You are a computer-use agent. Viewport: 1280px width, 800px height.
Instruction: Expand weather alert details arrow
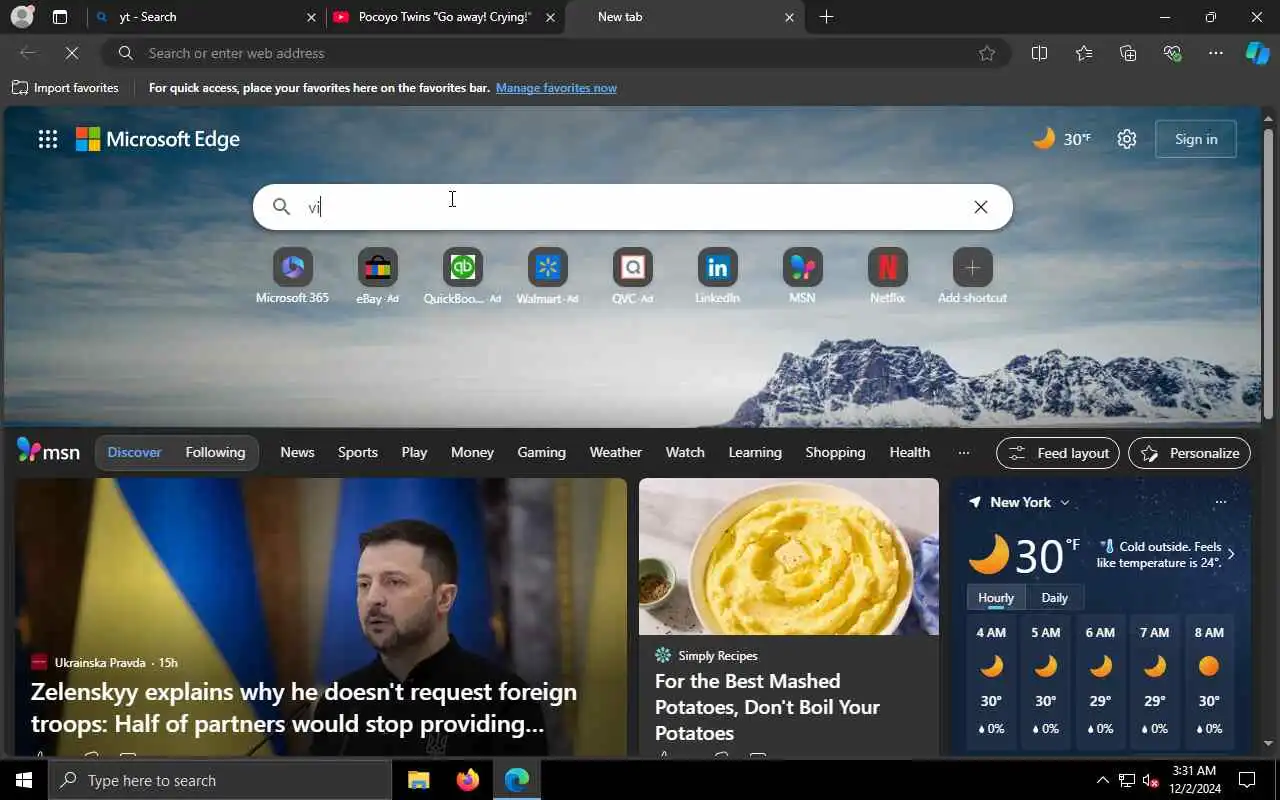[1231, 554]
